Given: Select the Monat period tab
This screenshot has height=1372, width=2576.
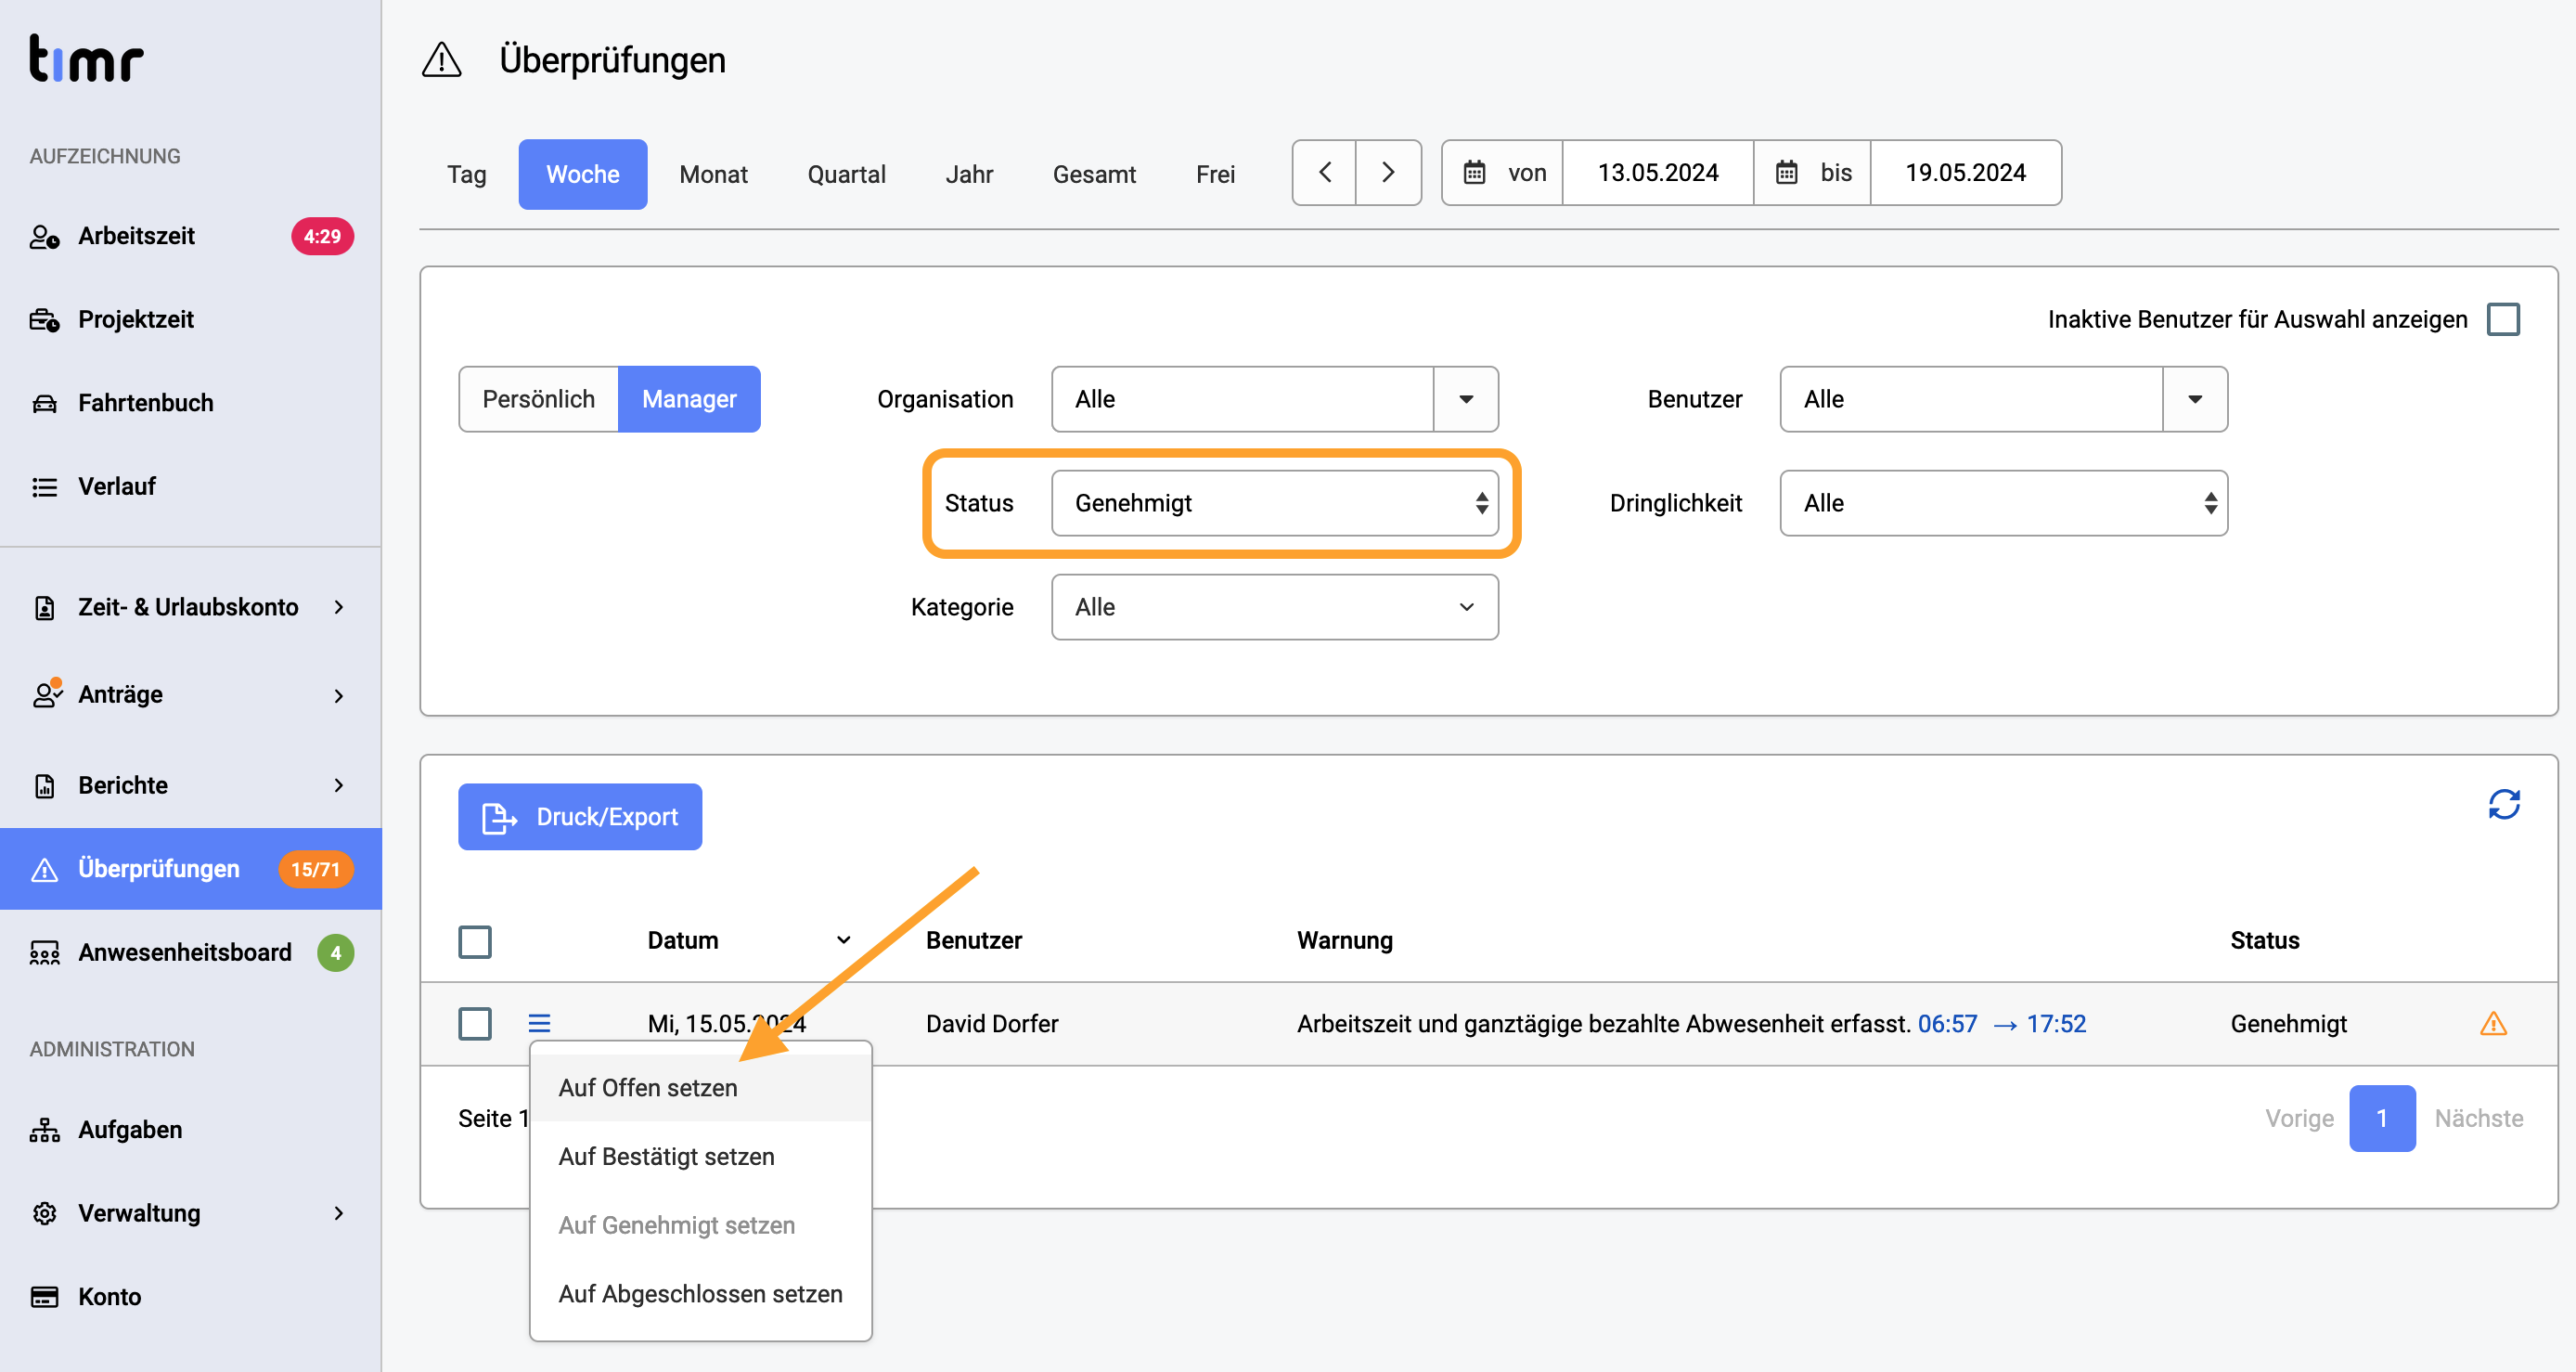Looking at the screenshot, I should (x=713, y=174).
